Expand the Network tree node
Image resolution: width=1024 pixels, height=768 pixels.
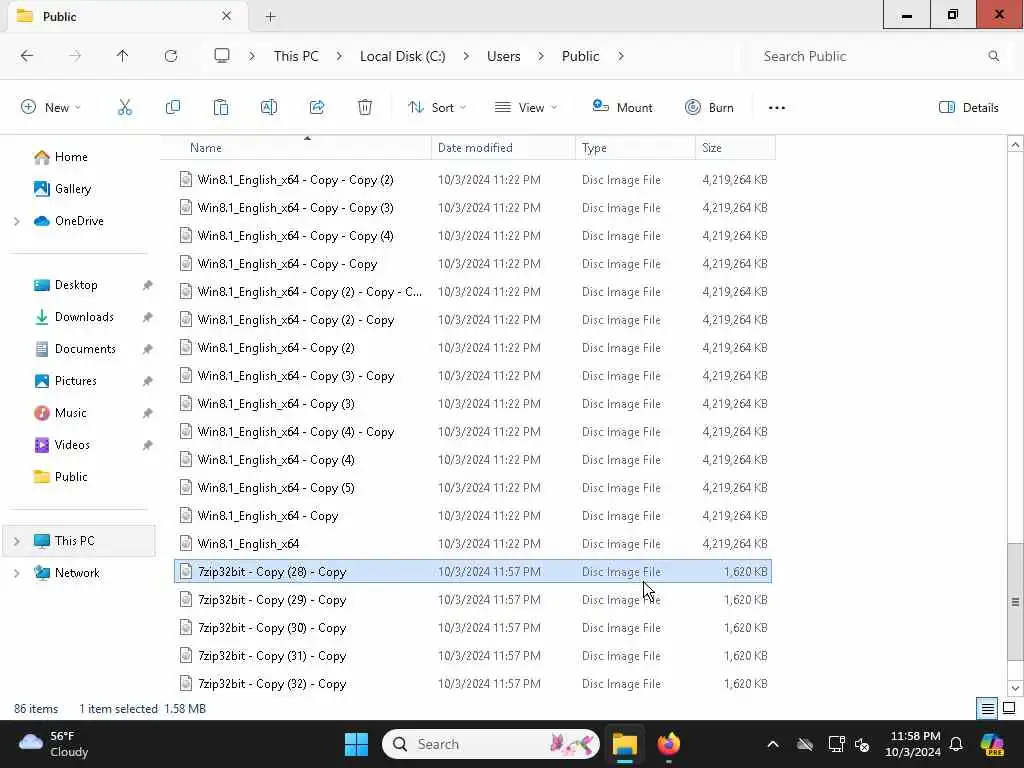17,573
